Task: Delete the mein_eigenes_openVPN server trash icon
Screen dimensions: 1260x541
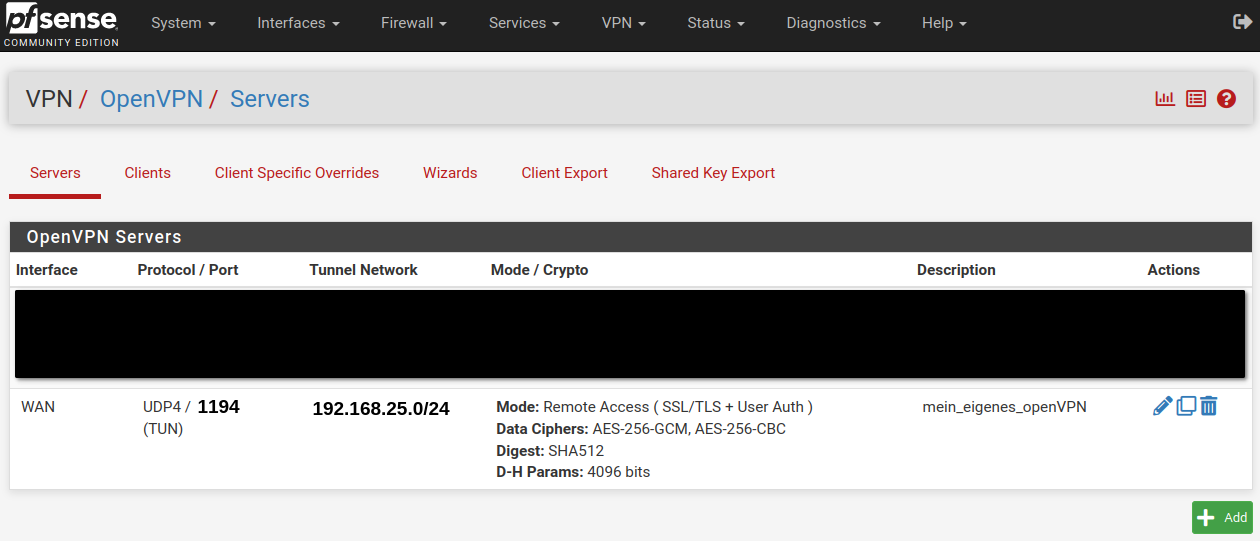Action: click(x=1208, y=406)
